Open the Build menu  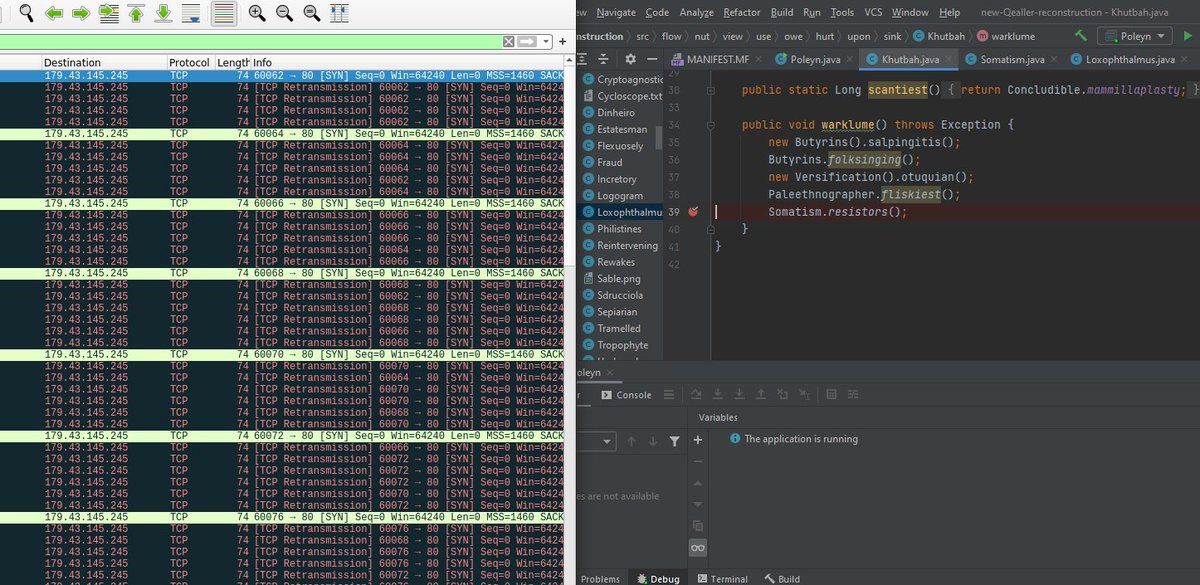click(x=782, y=12)
